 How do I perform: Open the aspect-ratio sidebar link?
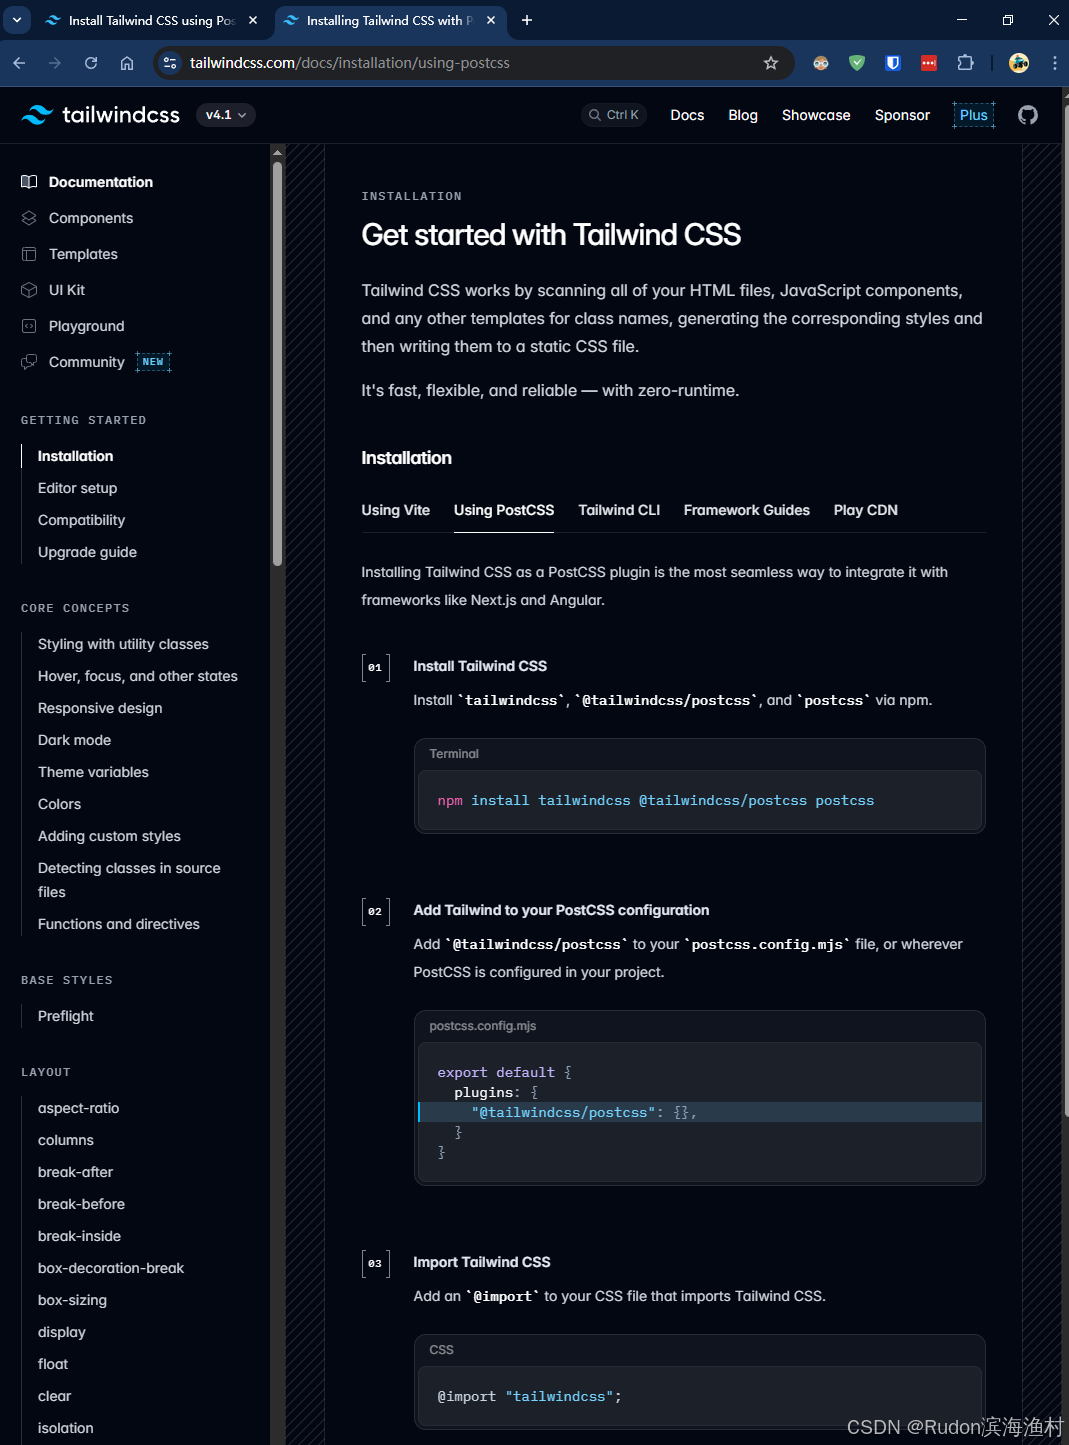pos(79,1108)
